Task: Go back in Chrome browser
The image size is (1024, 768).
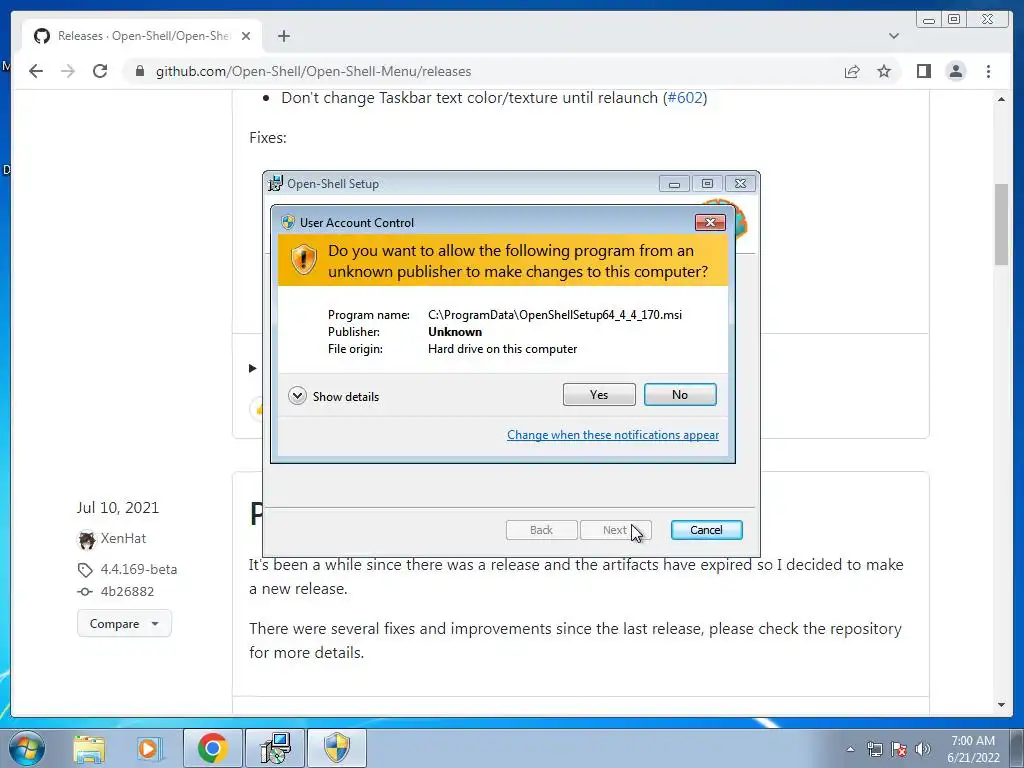Action: pos(36,71)
